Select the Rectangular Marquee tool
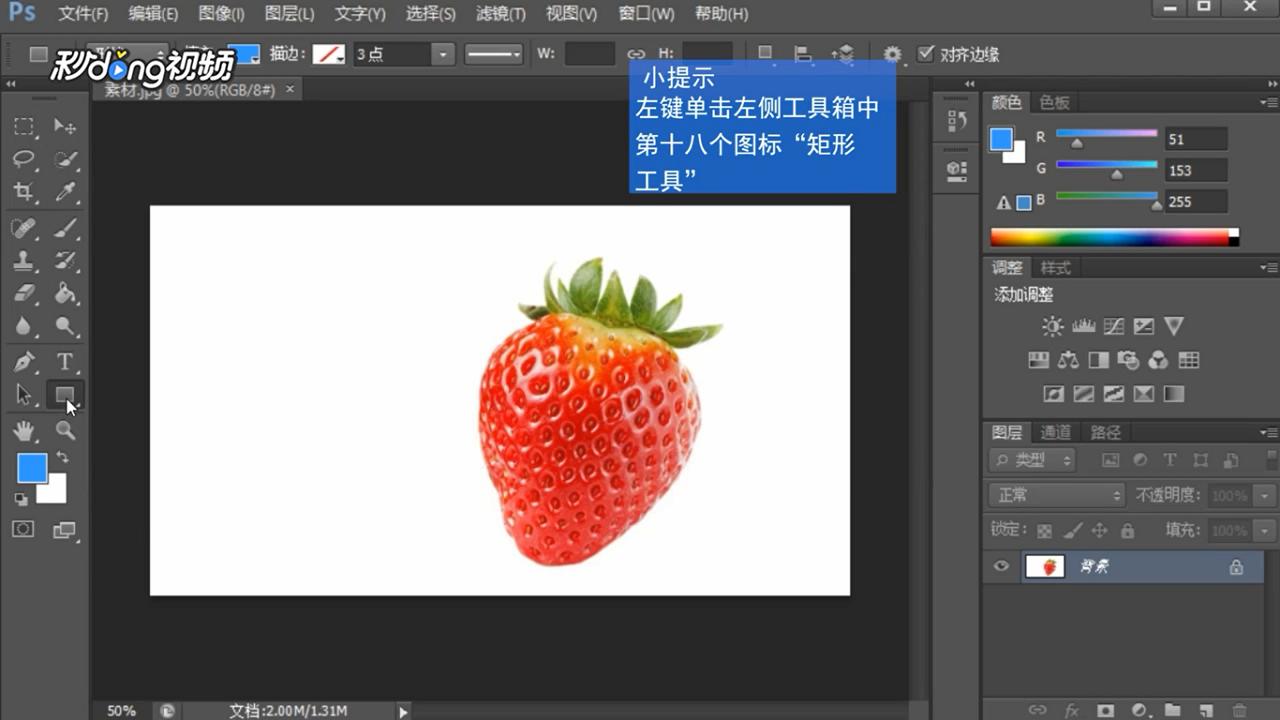The width and height of the screenshot is (1280, 720). [24, 127]
